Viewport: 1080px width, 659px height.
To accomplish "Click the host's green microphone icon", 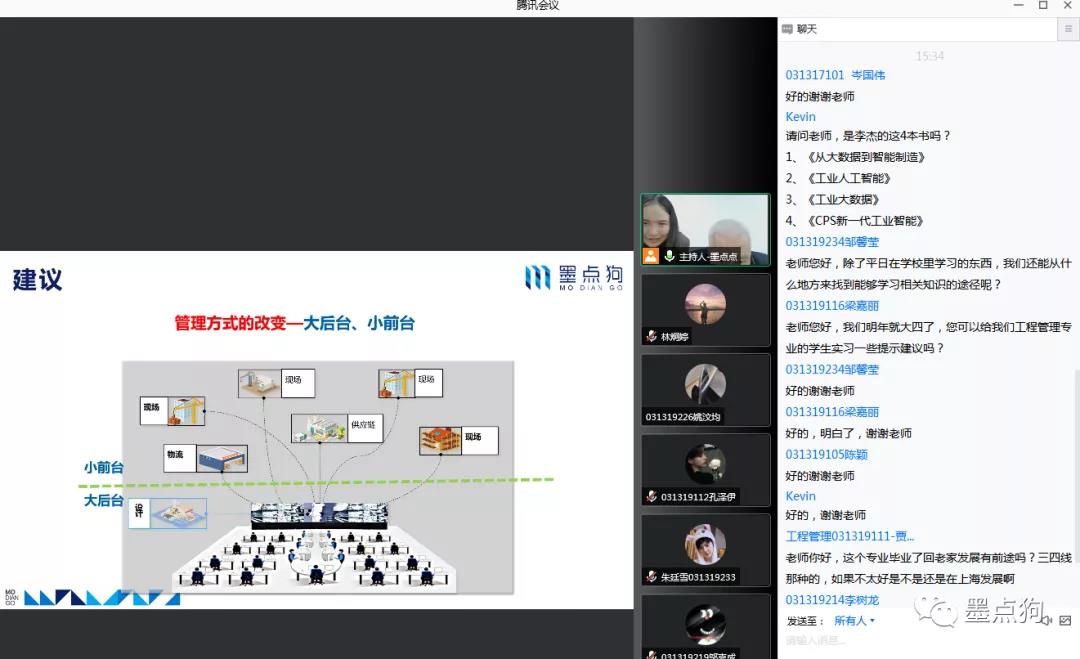I will tap(669, 257).
